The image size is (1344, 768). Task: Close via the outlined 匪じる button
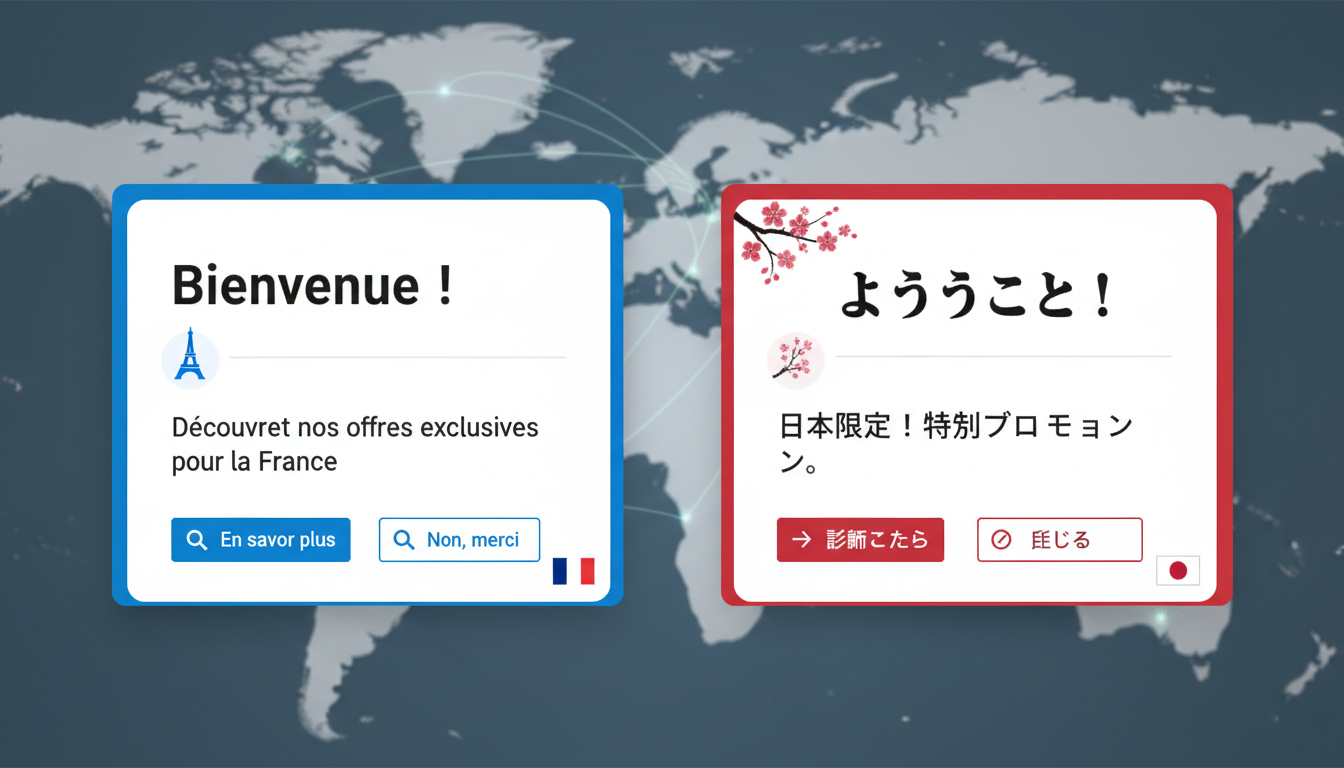click(x=1059, y=539)
